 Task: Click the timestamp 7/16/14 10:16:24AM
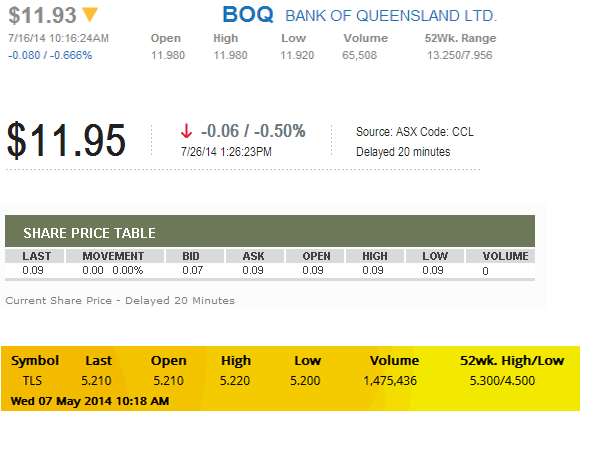(x=59, y=38)
